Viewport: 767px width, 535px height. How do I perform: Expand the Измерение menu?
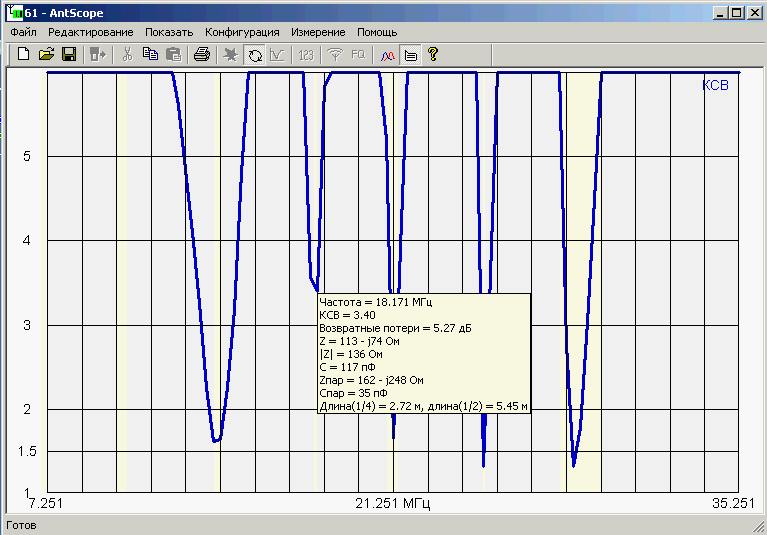click(x=318, y=32)
